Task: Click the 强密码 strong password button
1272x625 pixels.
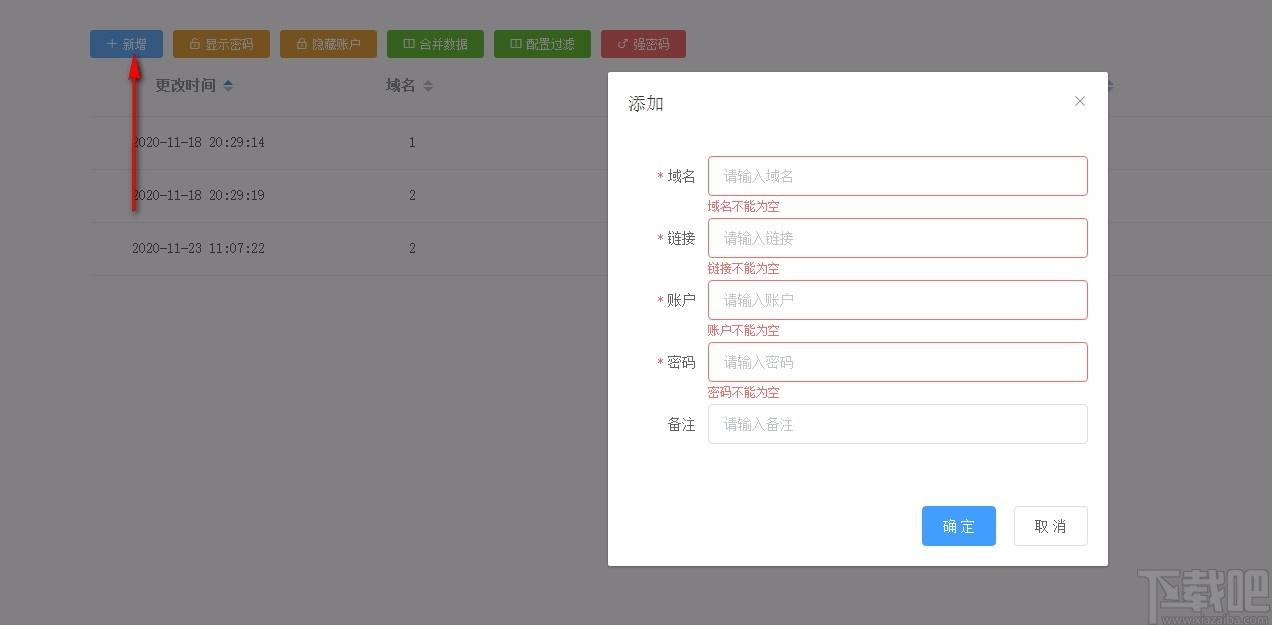Action: (x=643, y=44)
